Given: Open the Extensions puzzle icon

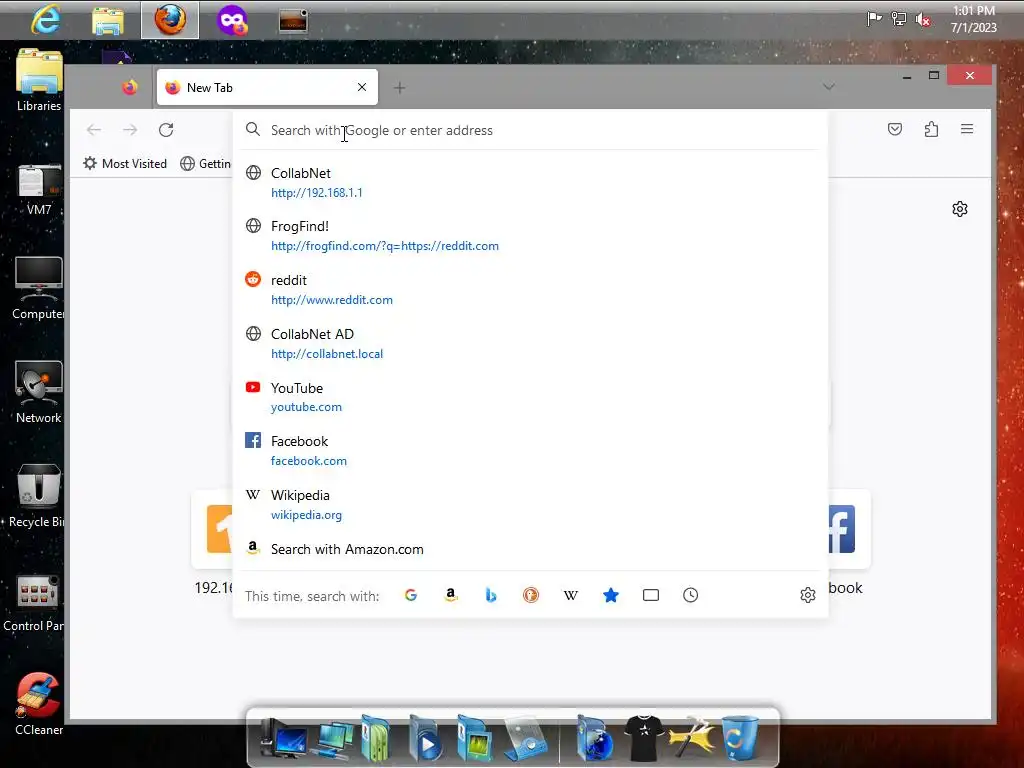Looking at the screenshot, I should pyautogui.click(x=931, y=129).
